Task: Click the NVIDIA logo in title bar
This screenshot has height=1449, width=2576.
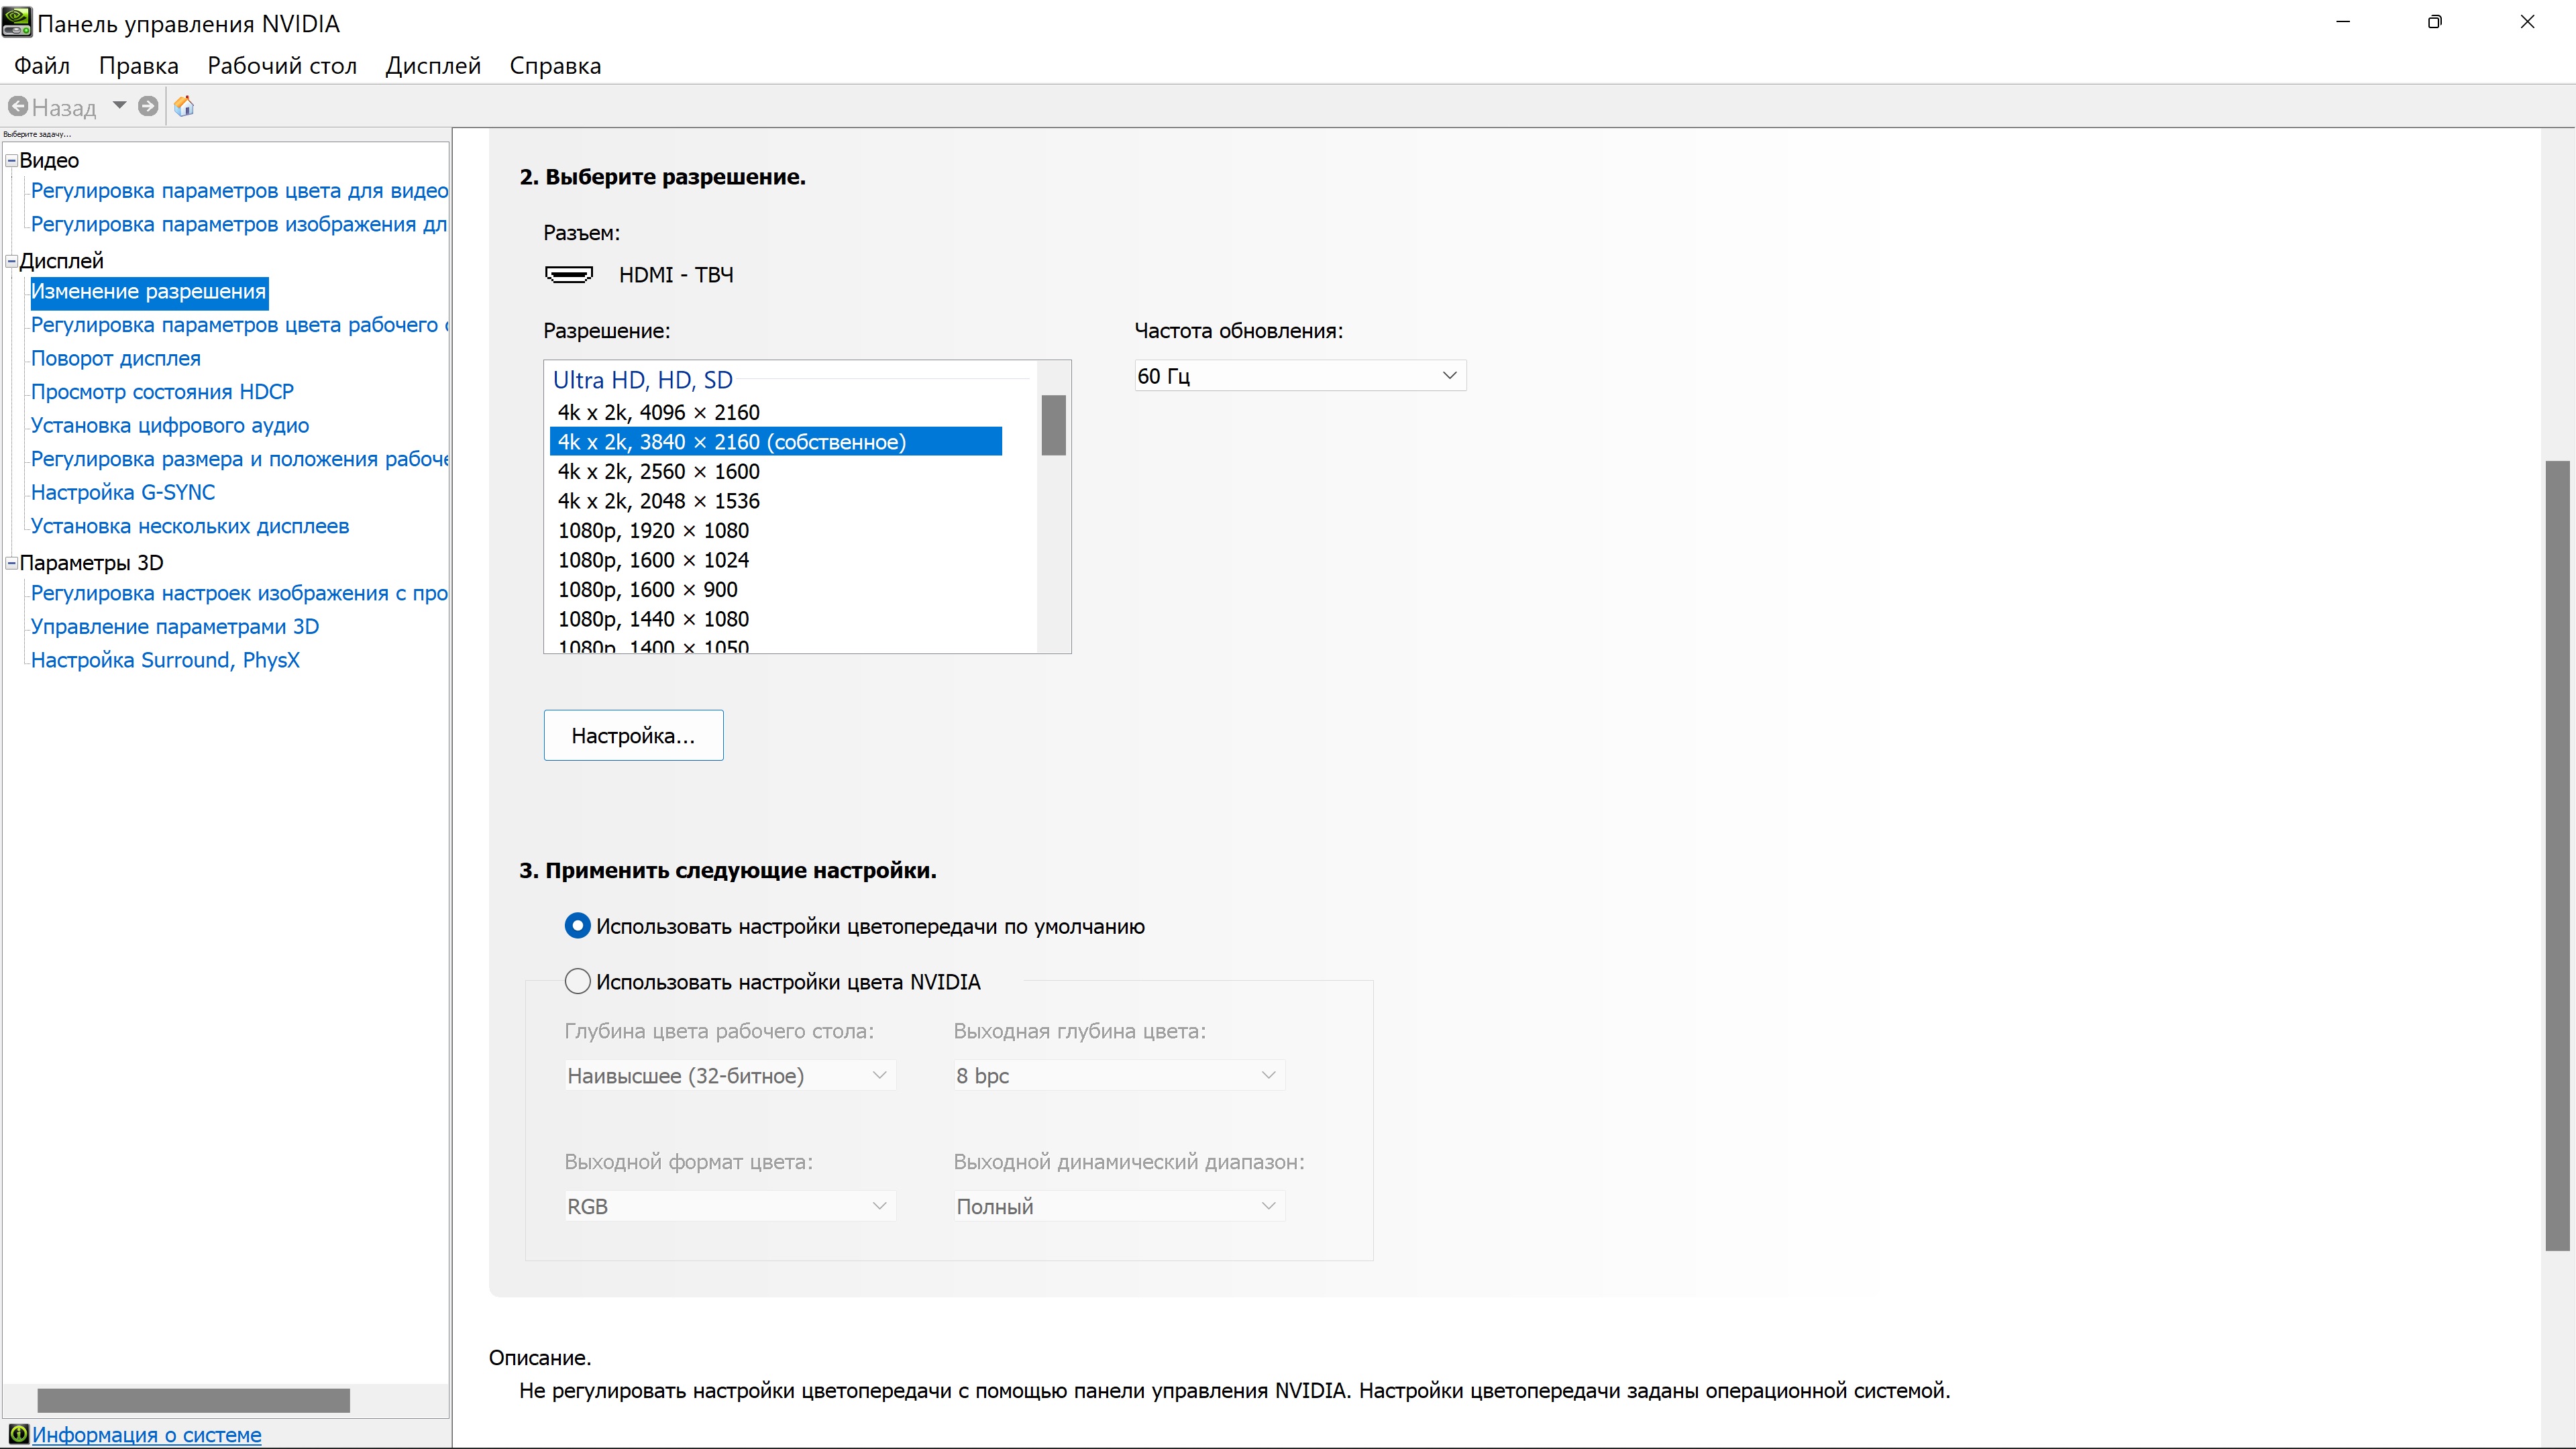Action: [x=17, y=22]
